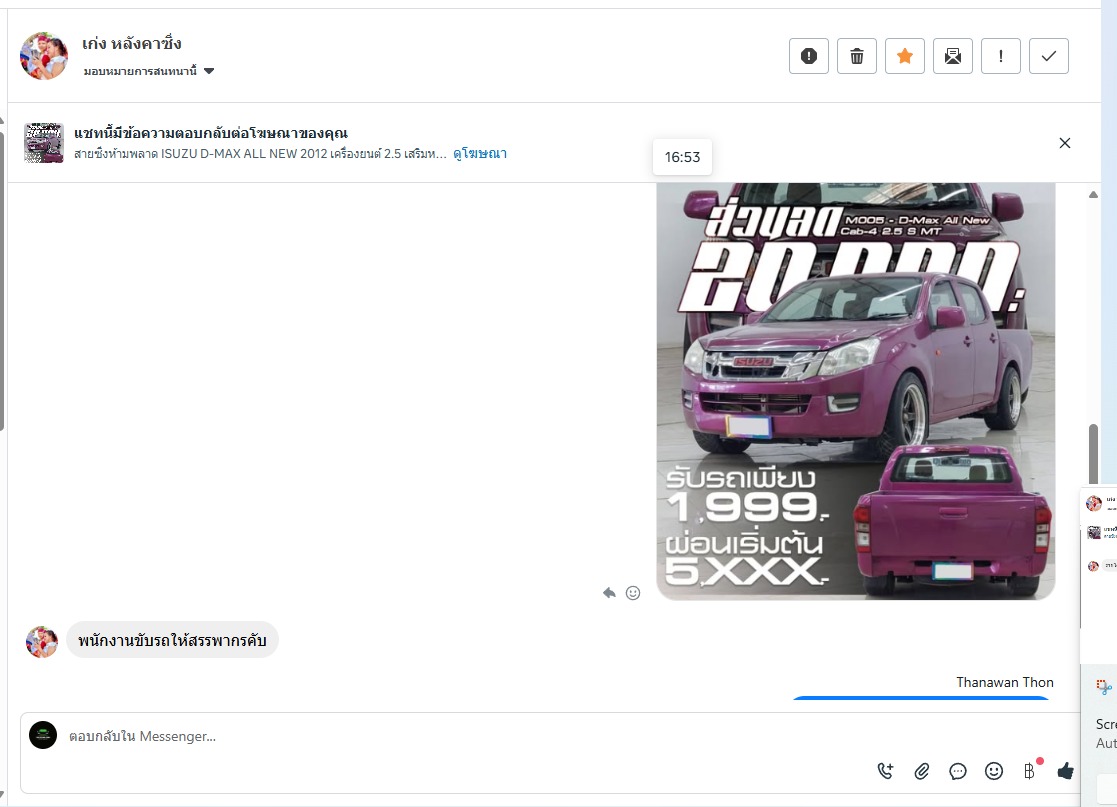Mark conversation as unread envelope icon

pos(952,56)
